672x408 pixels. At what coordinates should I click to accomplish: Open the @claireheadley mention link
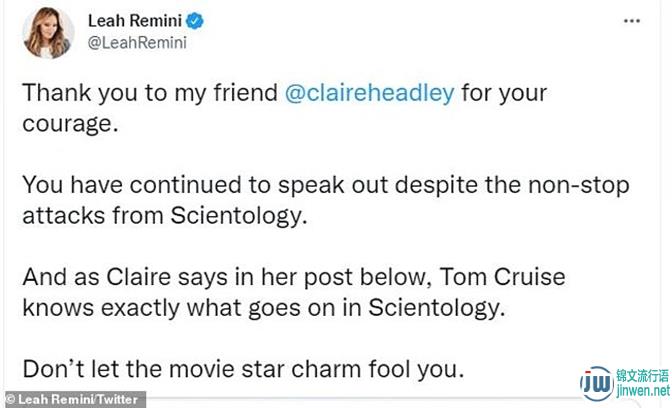(x=369, y=93)
